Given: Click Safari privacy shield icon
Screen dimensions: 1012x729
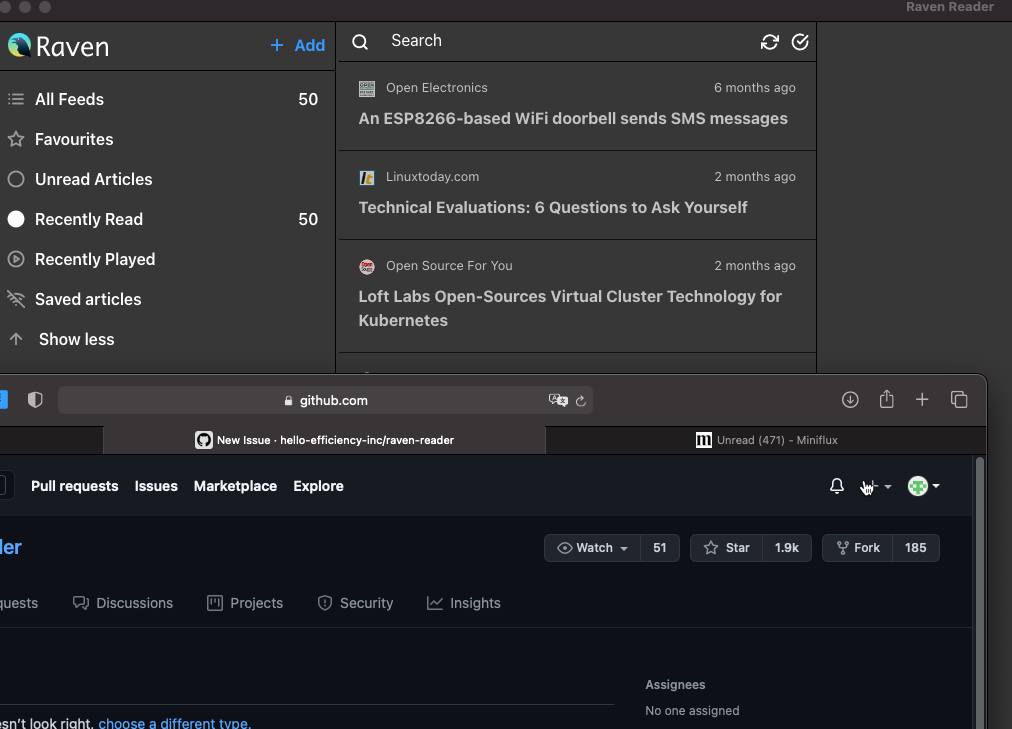Looking at the screenshot, I should (x=35, y=400).
